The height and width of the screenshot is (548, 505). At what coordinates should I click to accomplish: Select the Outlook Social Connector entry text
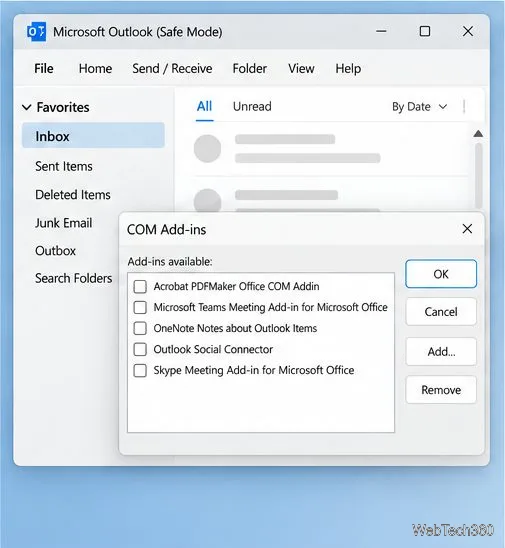coord(213,349)
